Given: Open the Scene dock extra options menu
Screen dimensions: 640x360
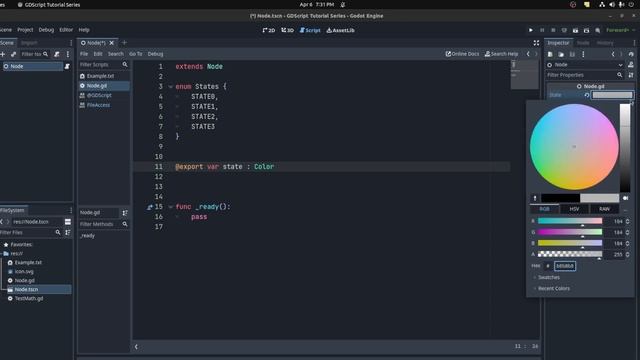Looking at the screenshot, I should (68, 54).
